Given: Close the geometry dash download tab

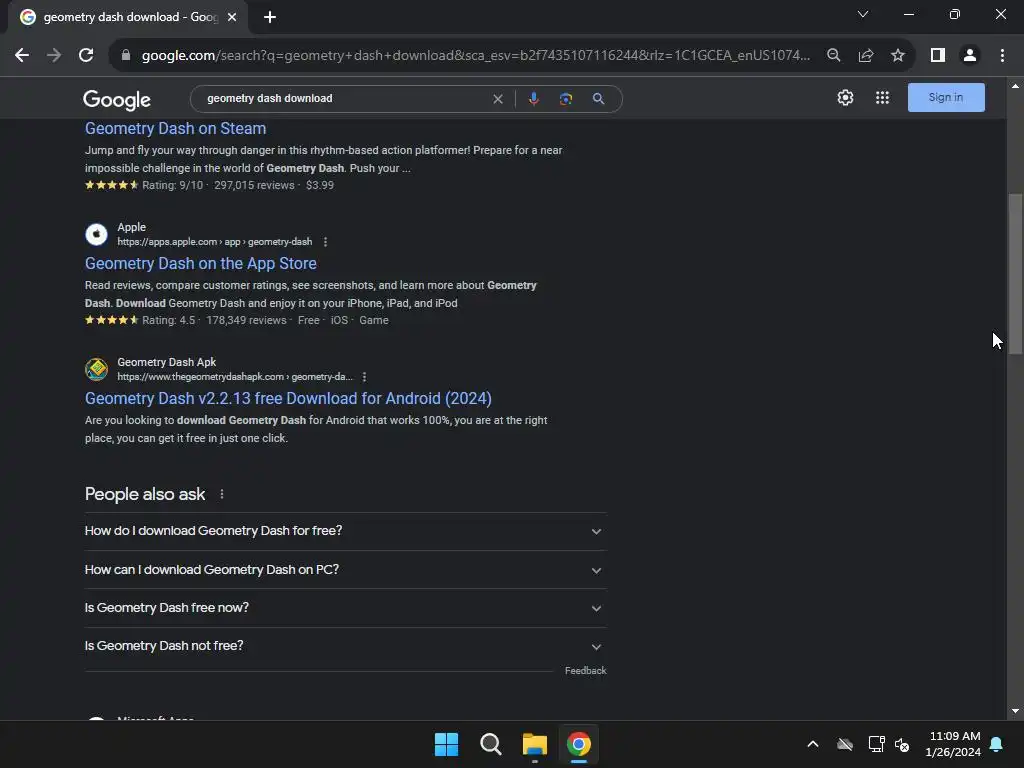Looking at the screenshot, I should [232, 18].
